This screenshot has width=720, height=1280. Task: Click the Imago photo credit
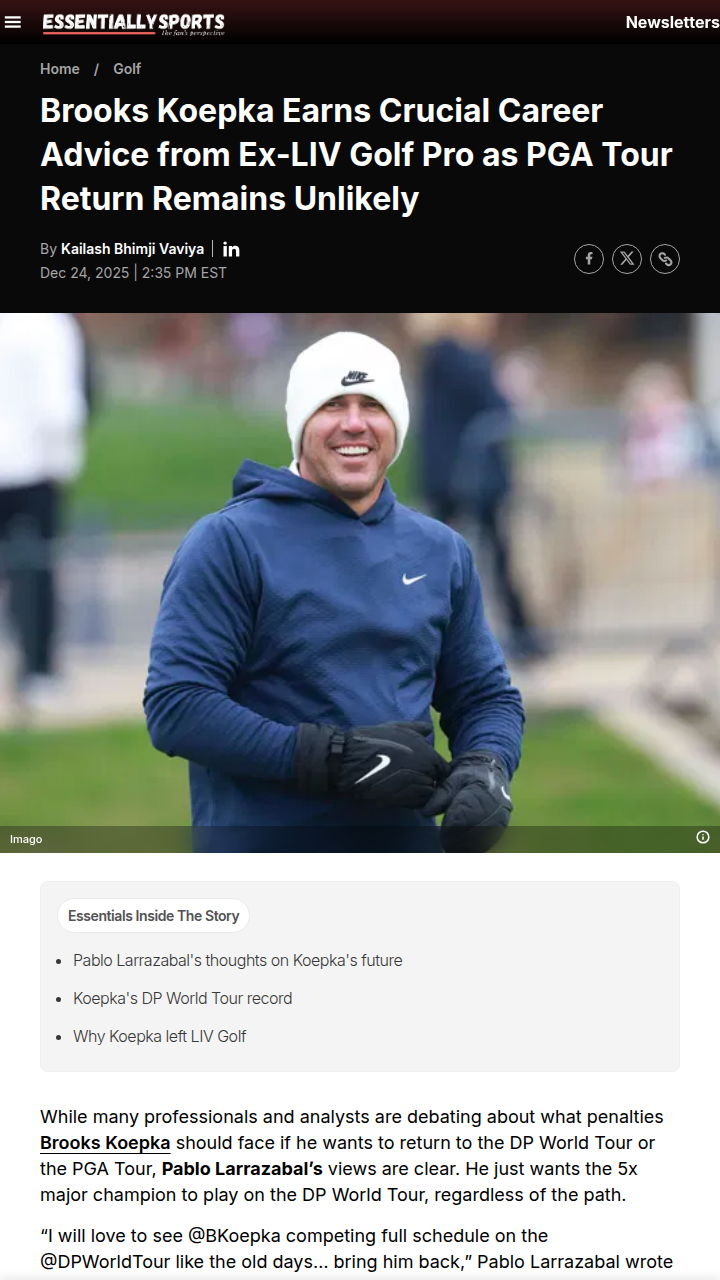click(26, 839)
